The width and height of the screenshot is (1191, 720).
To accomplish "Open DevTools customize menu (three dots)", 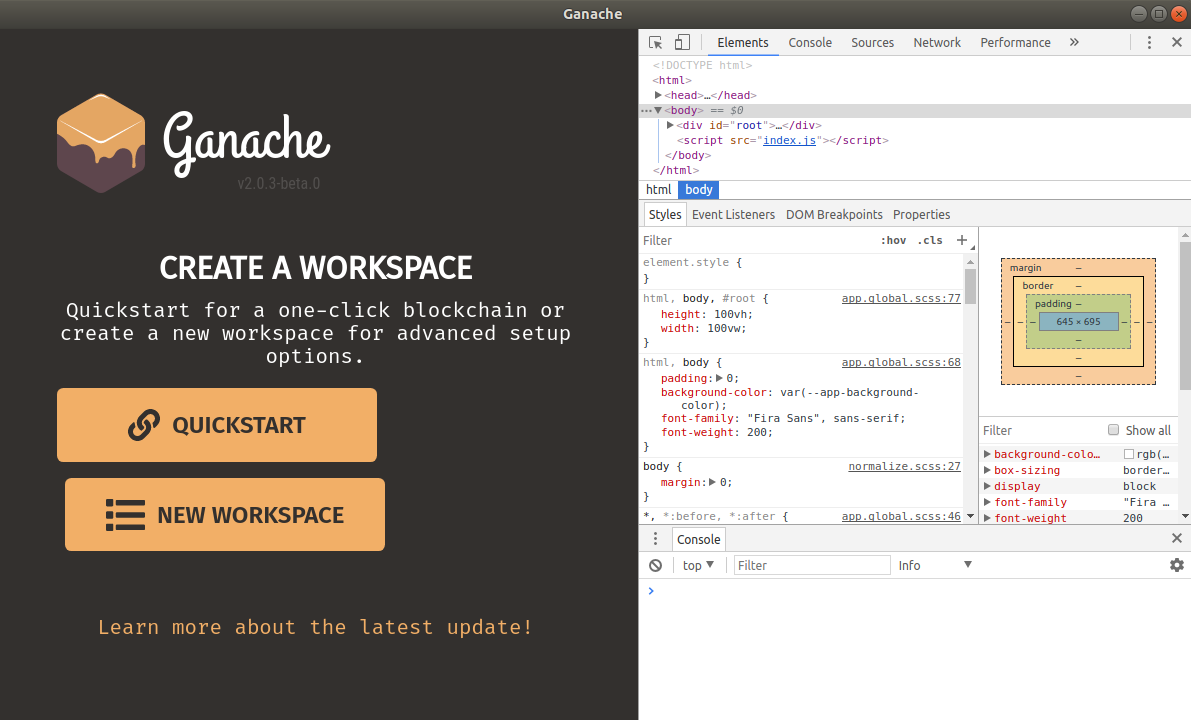I will point(1149,43).
